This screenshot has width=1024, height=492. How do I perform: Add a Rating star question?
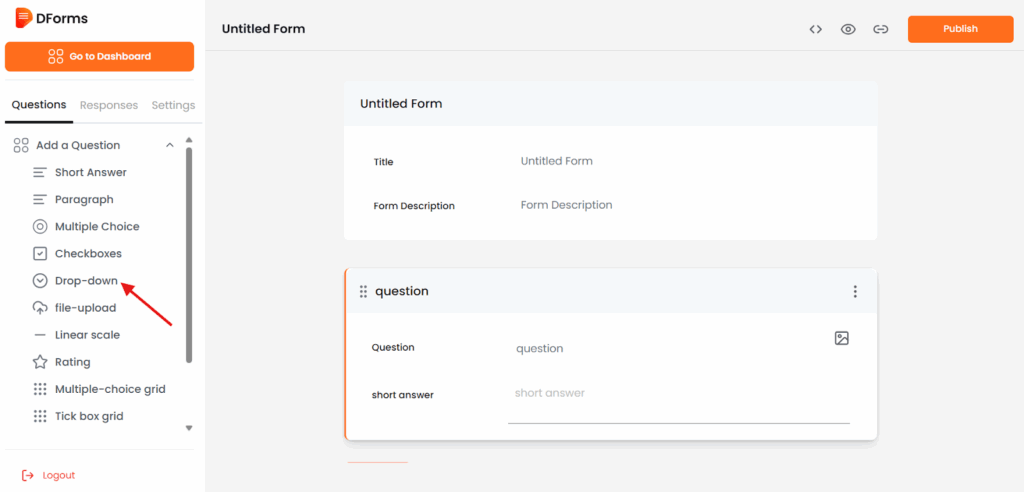[x=72, y=362]
